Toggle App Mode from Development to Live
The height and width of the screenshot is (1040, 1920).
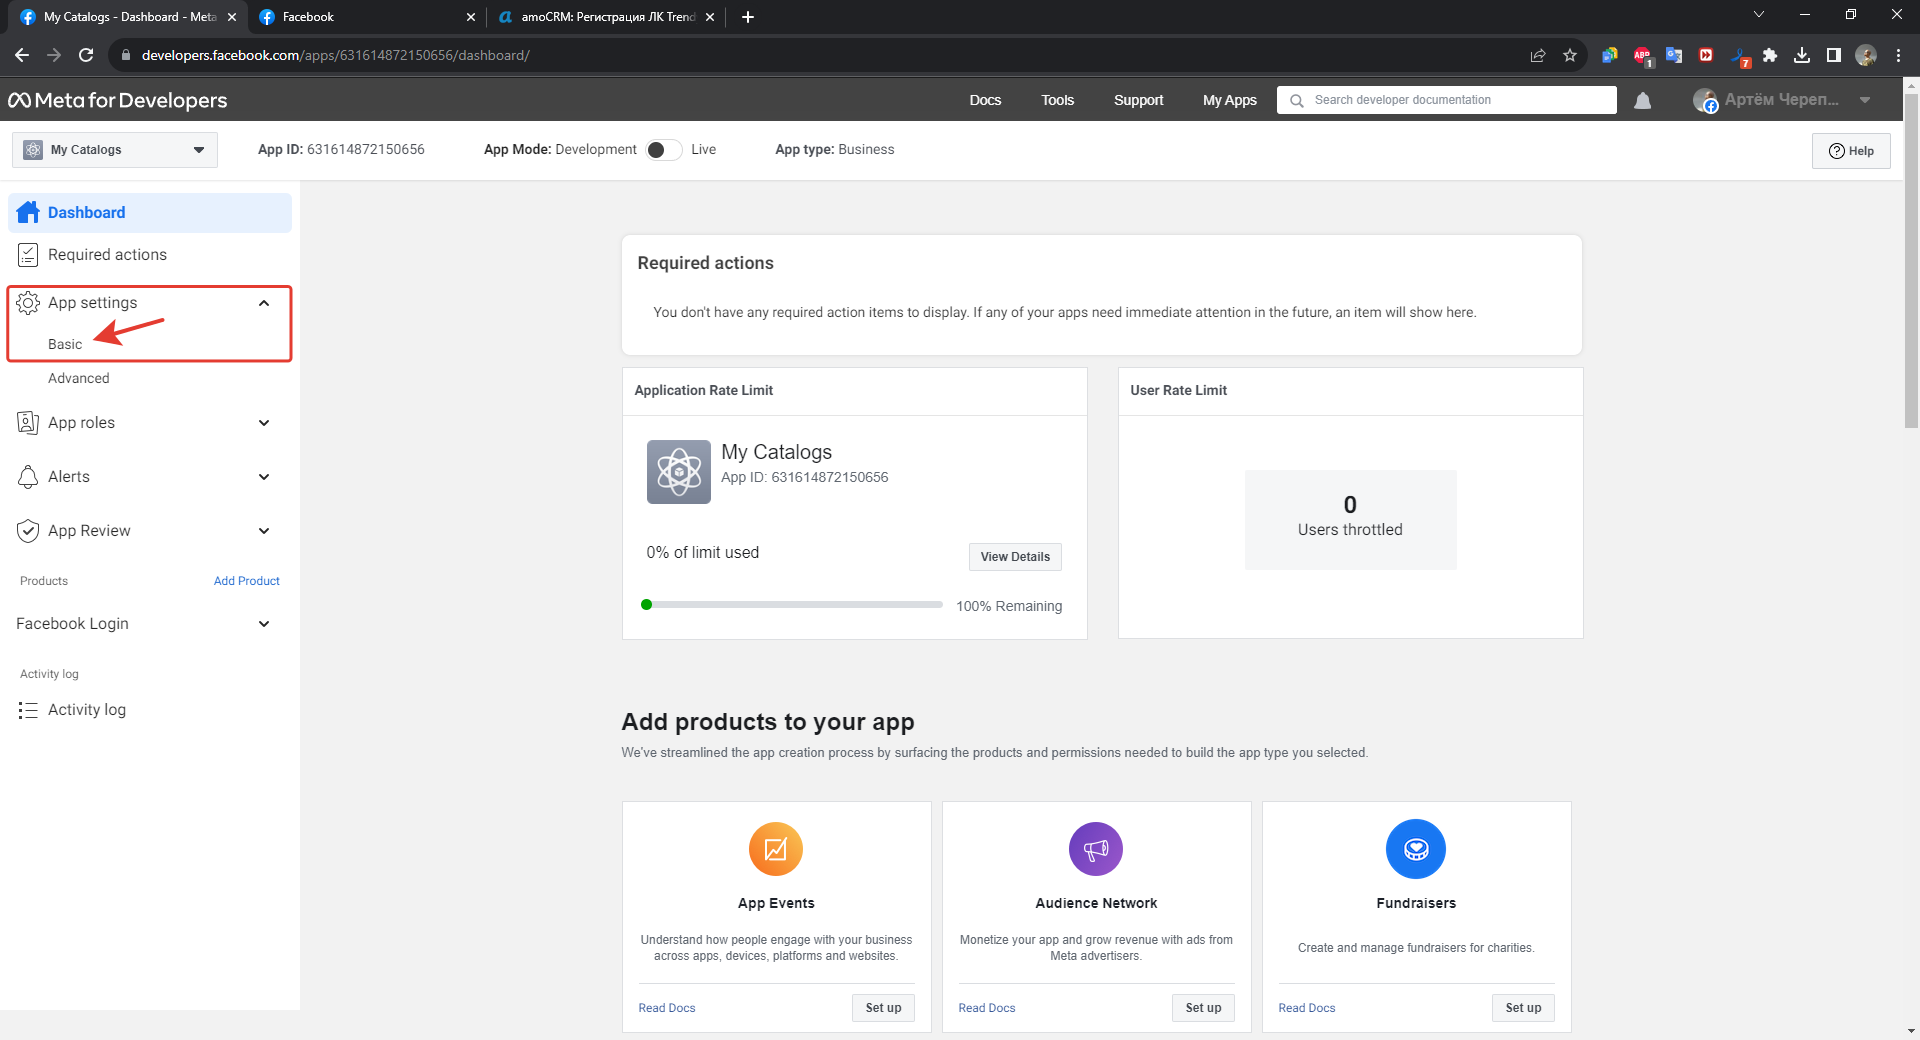point(663,150)
